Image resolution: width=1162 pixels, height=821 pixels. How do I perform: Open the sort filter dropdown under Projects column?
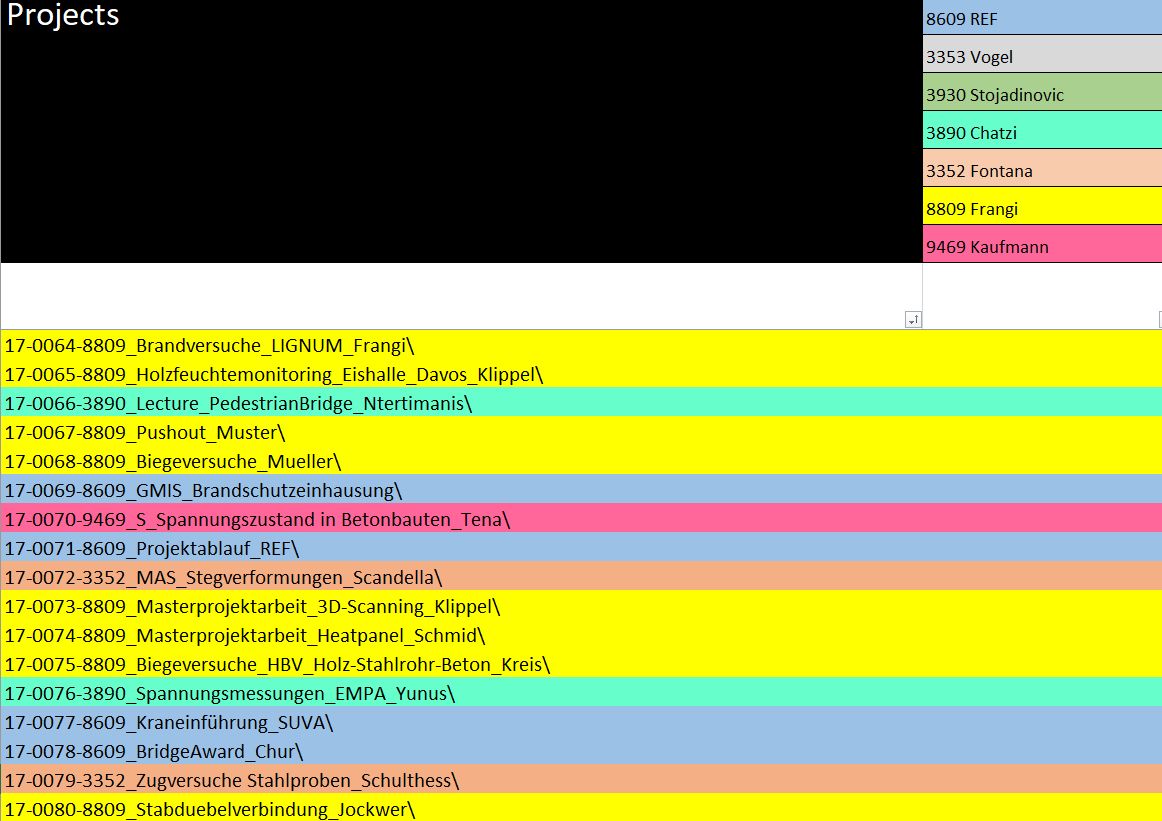913,319
